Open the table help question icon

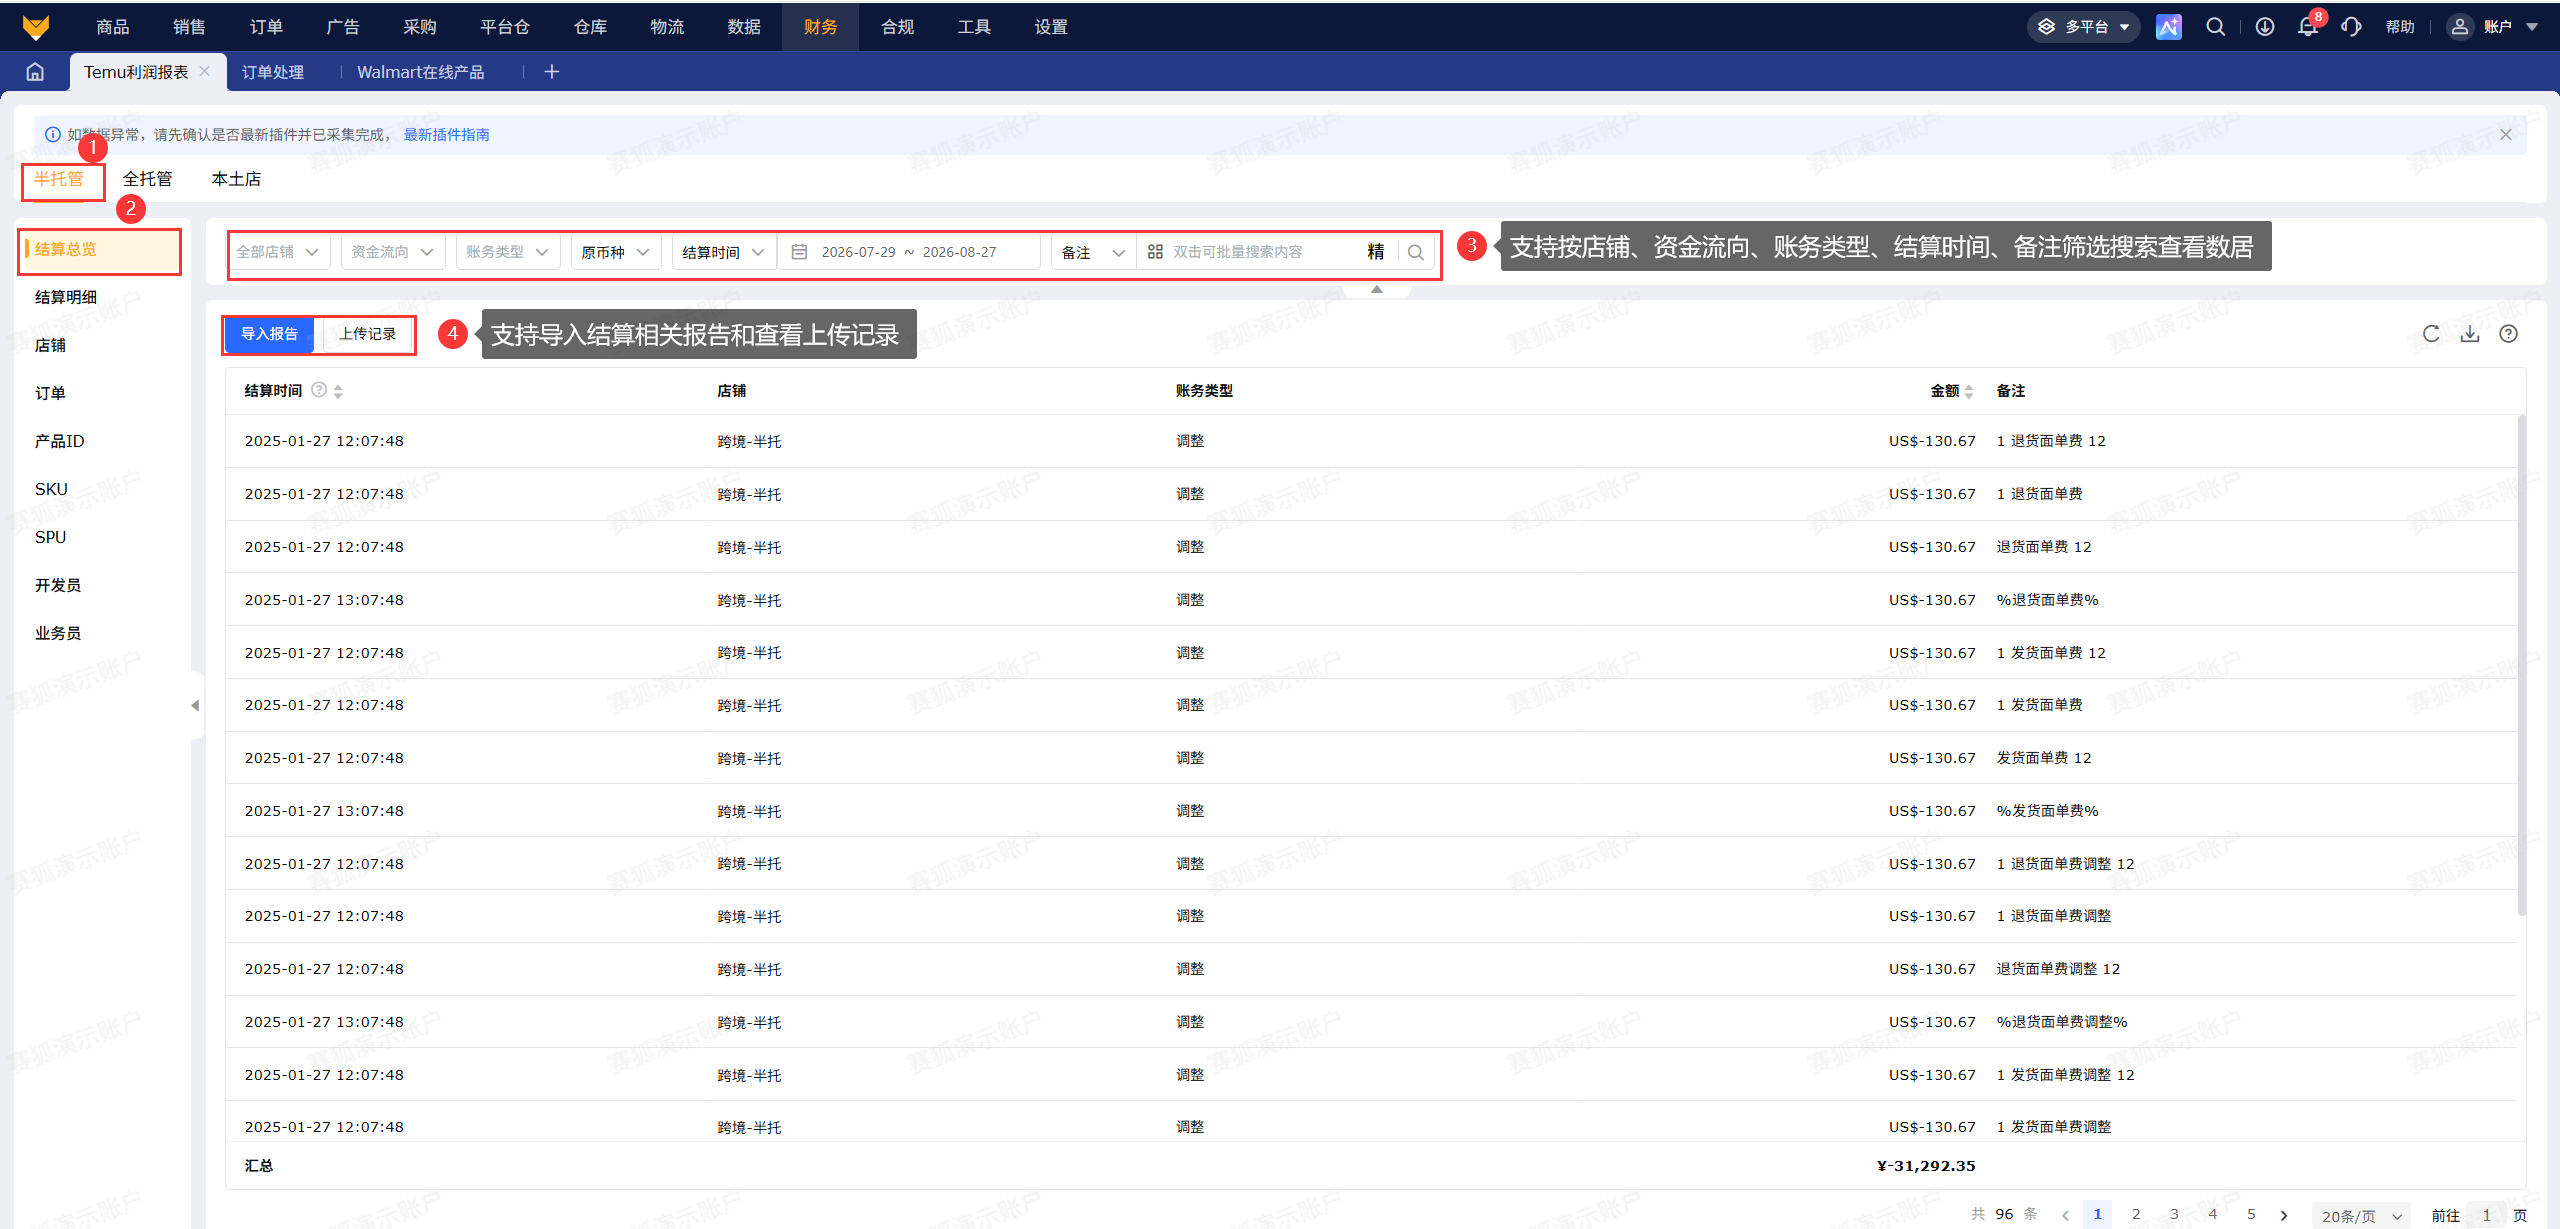pyautogui.click(x=2509, y=334)
